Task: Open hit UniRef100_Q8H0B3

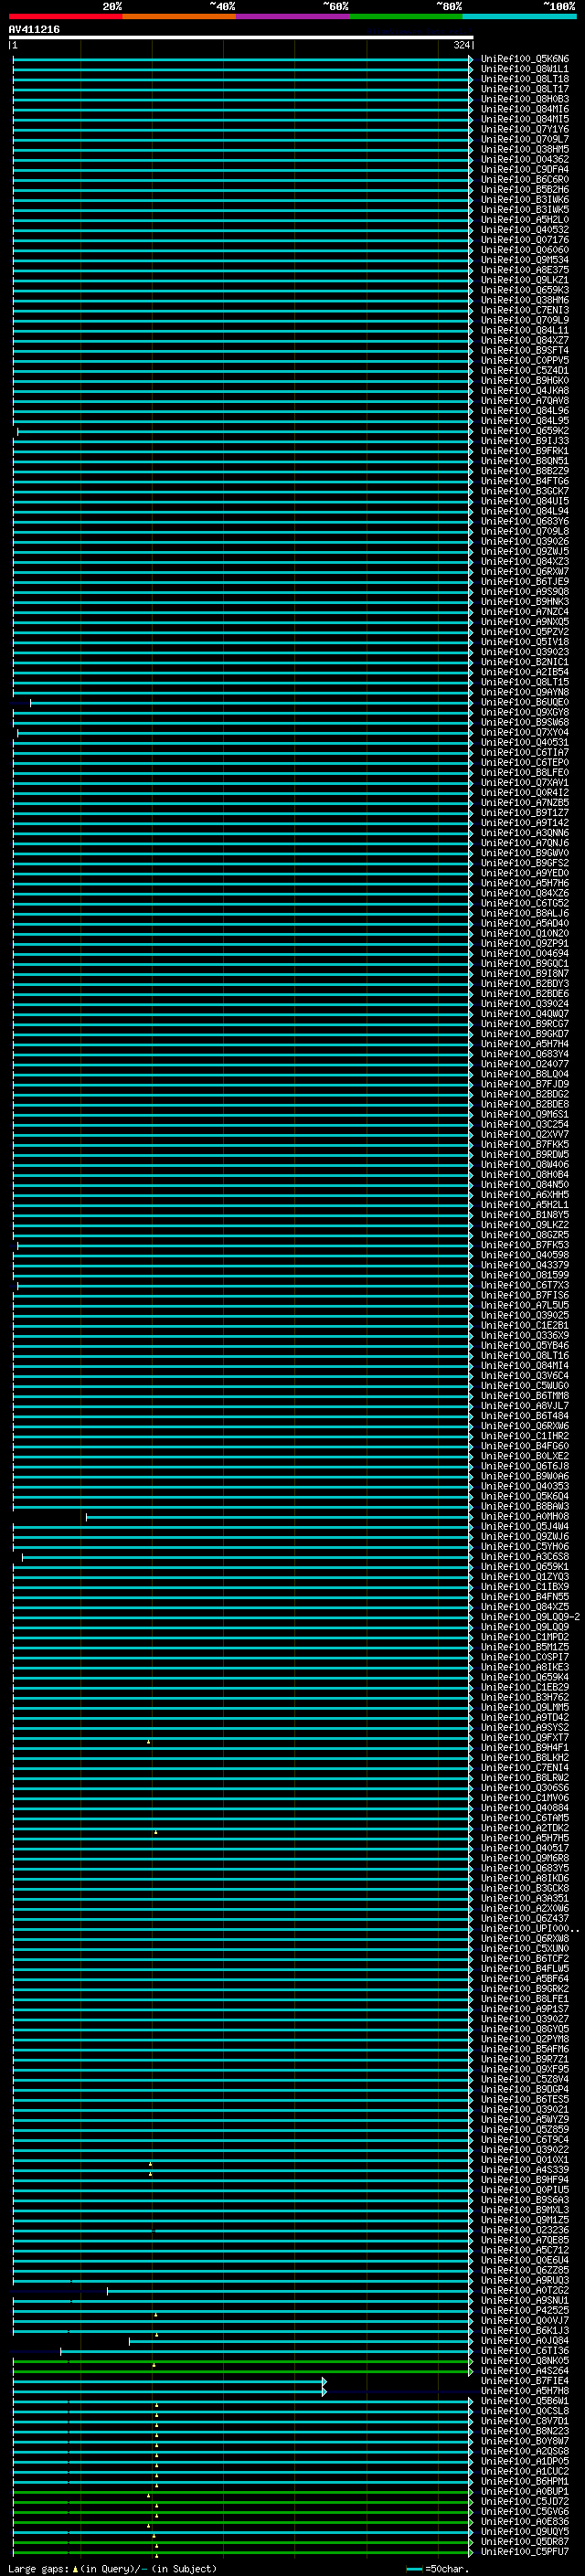Action: (x=524, y=99)
